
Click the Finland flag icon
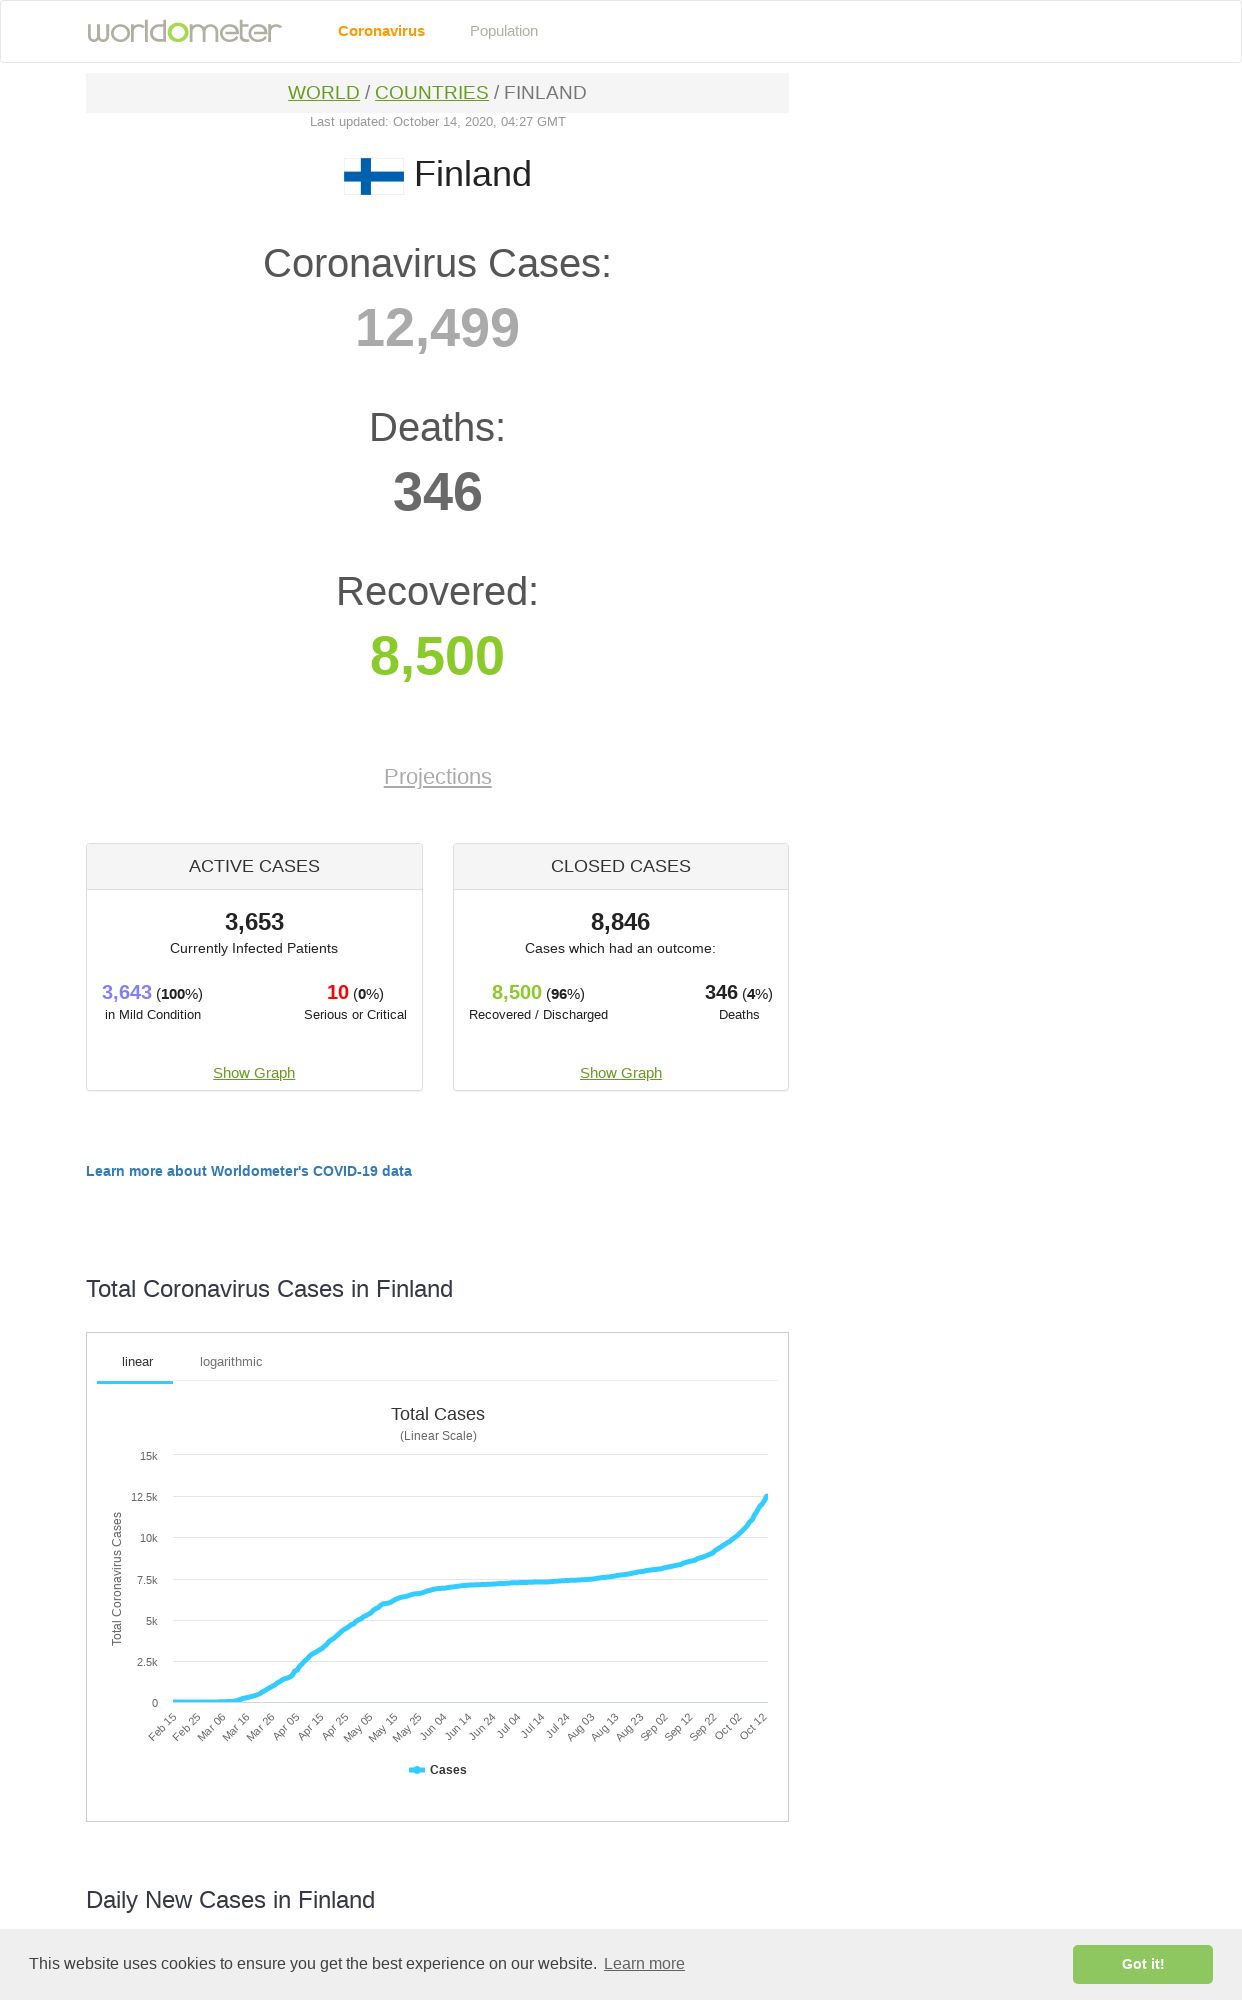coord(373,176)
